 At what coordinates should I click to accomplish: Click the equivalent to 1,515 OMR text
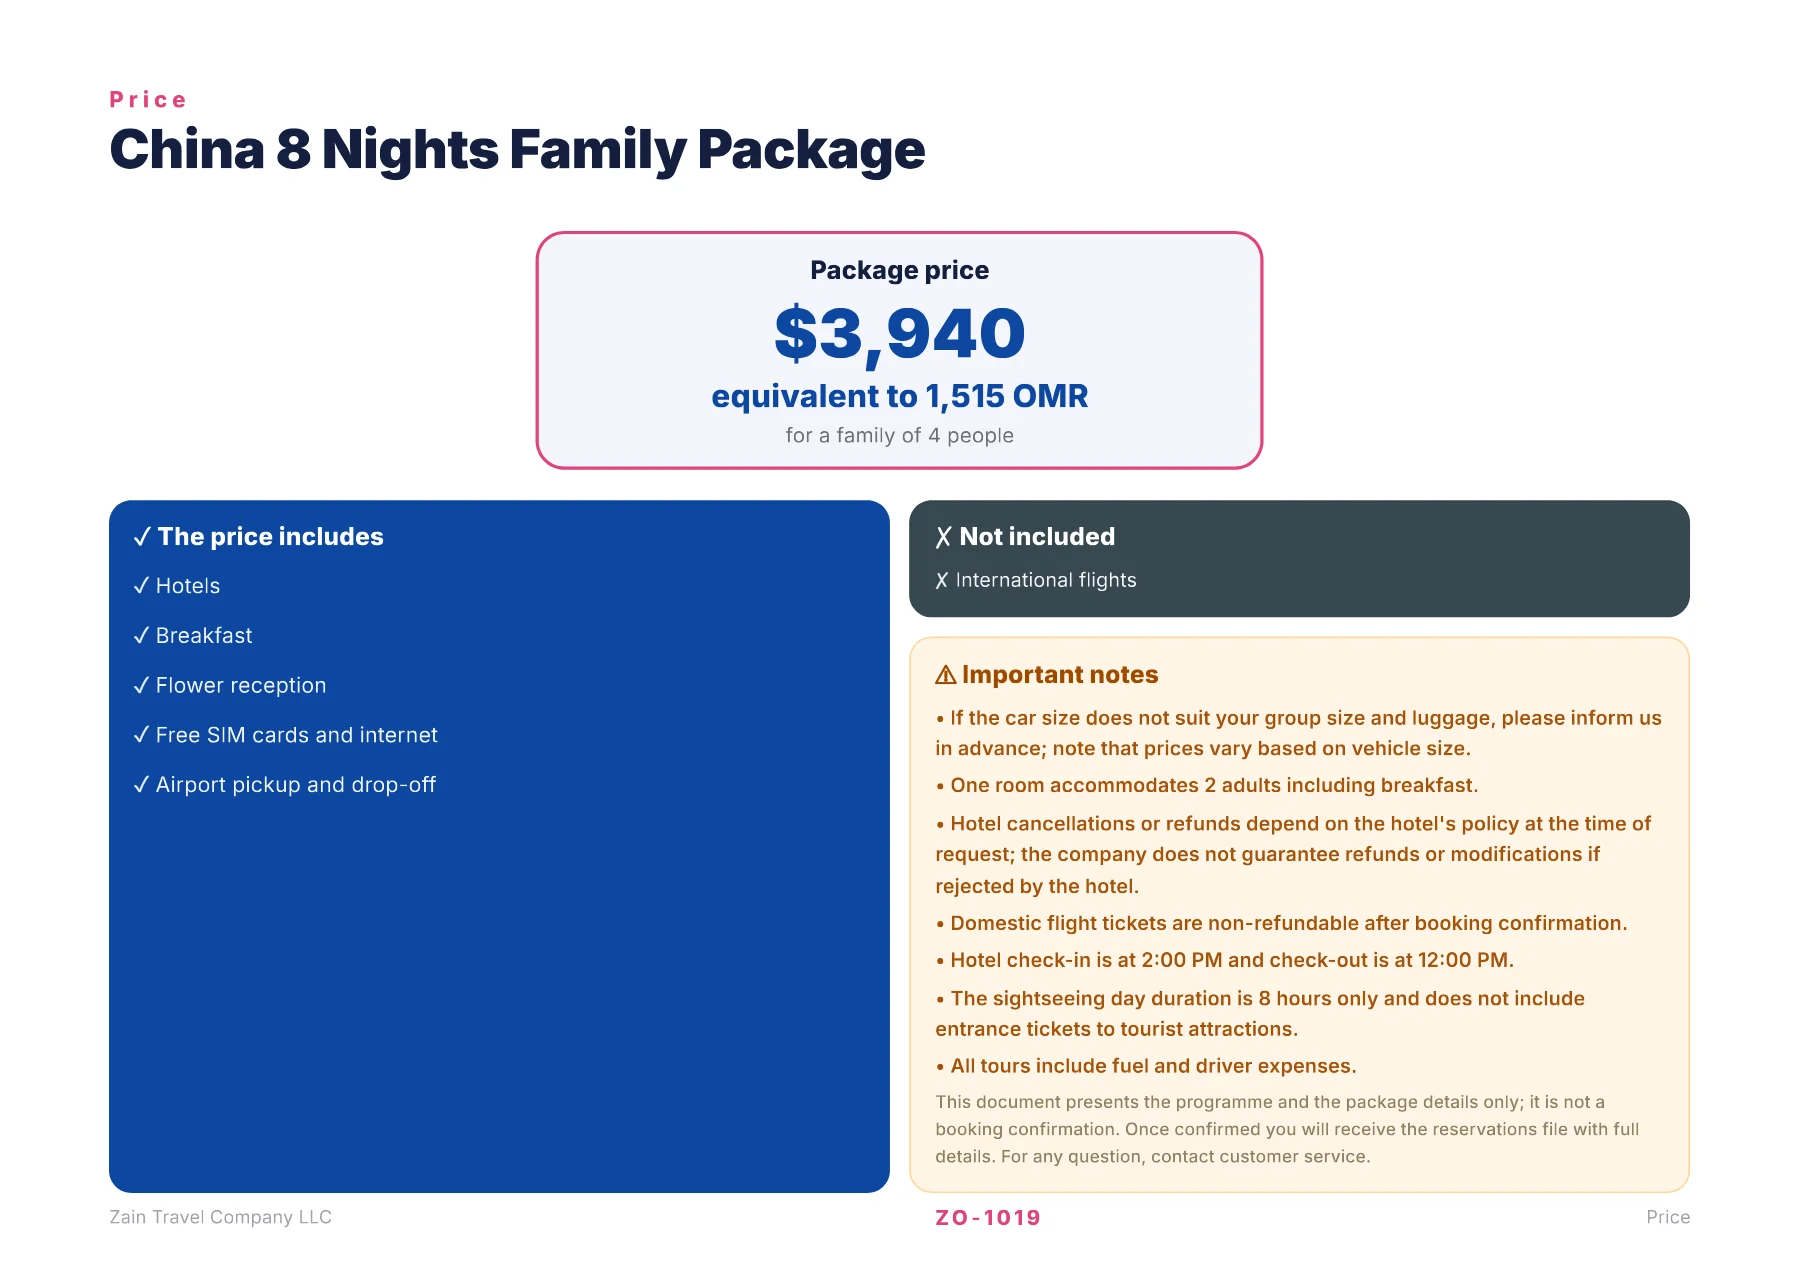[900, 396]
